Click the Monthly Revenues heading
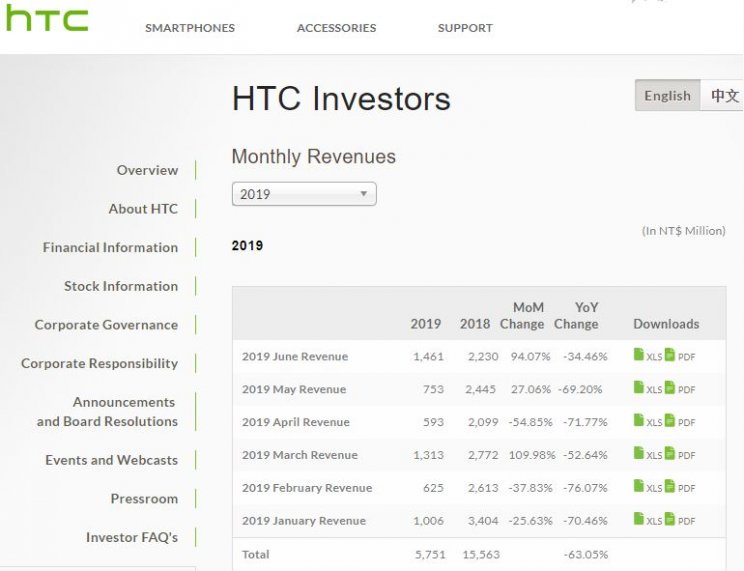This screenshot has height=571, width=744. (x=314, y=157)
